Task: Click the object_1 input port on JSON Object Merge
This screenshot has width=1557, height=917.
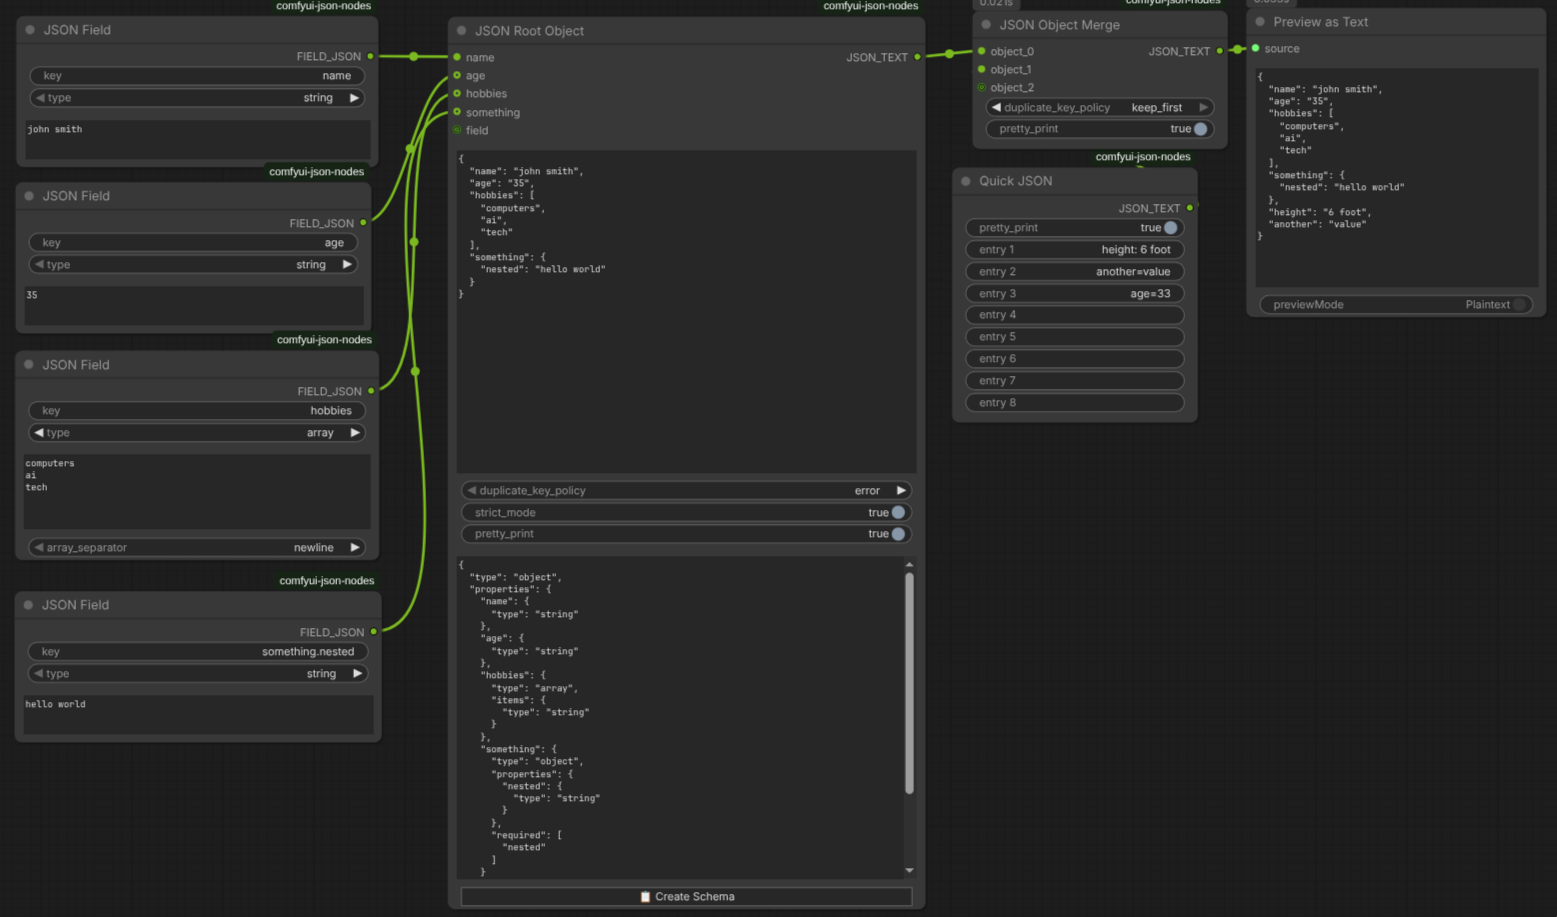Action: point(982,69)
